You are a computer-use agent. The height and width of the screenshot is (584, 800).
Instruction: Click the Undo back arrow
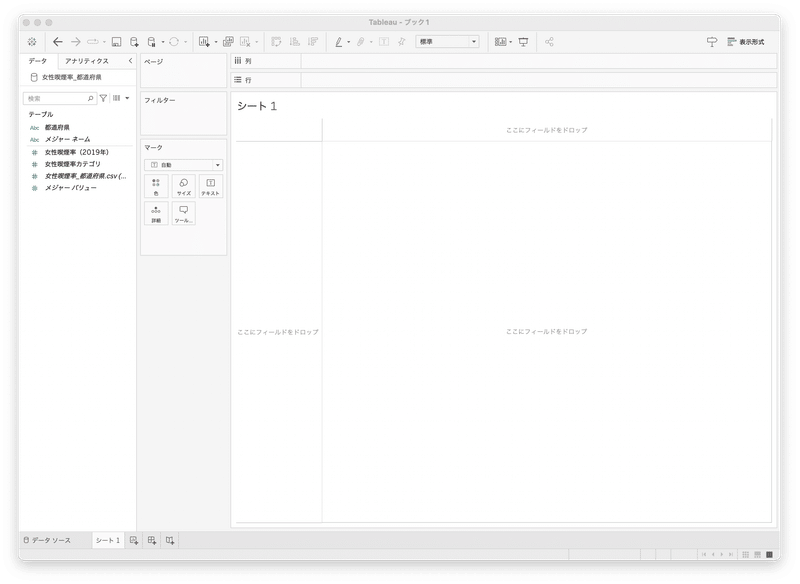(x=58, y=42)
